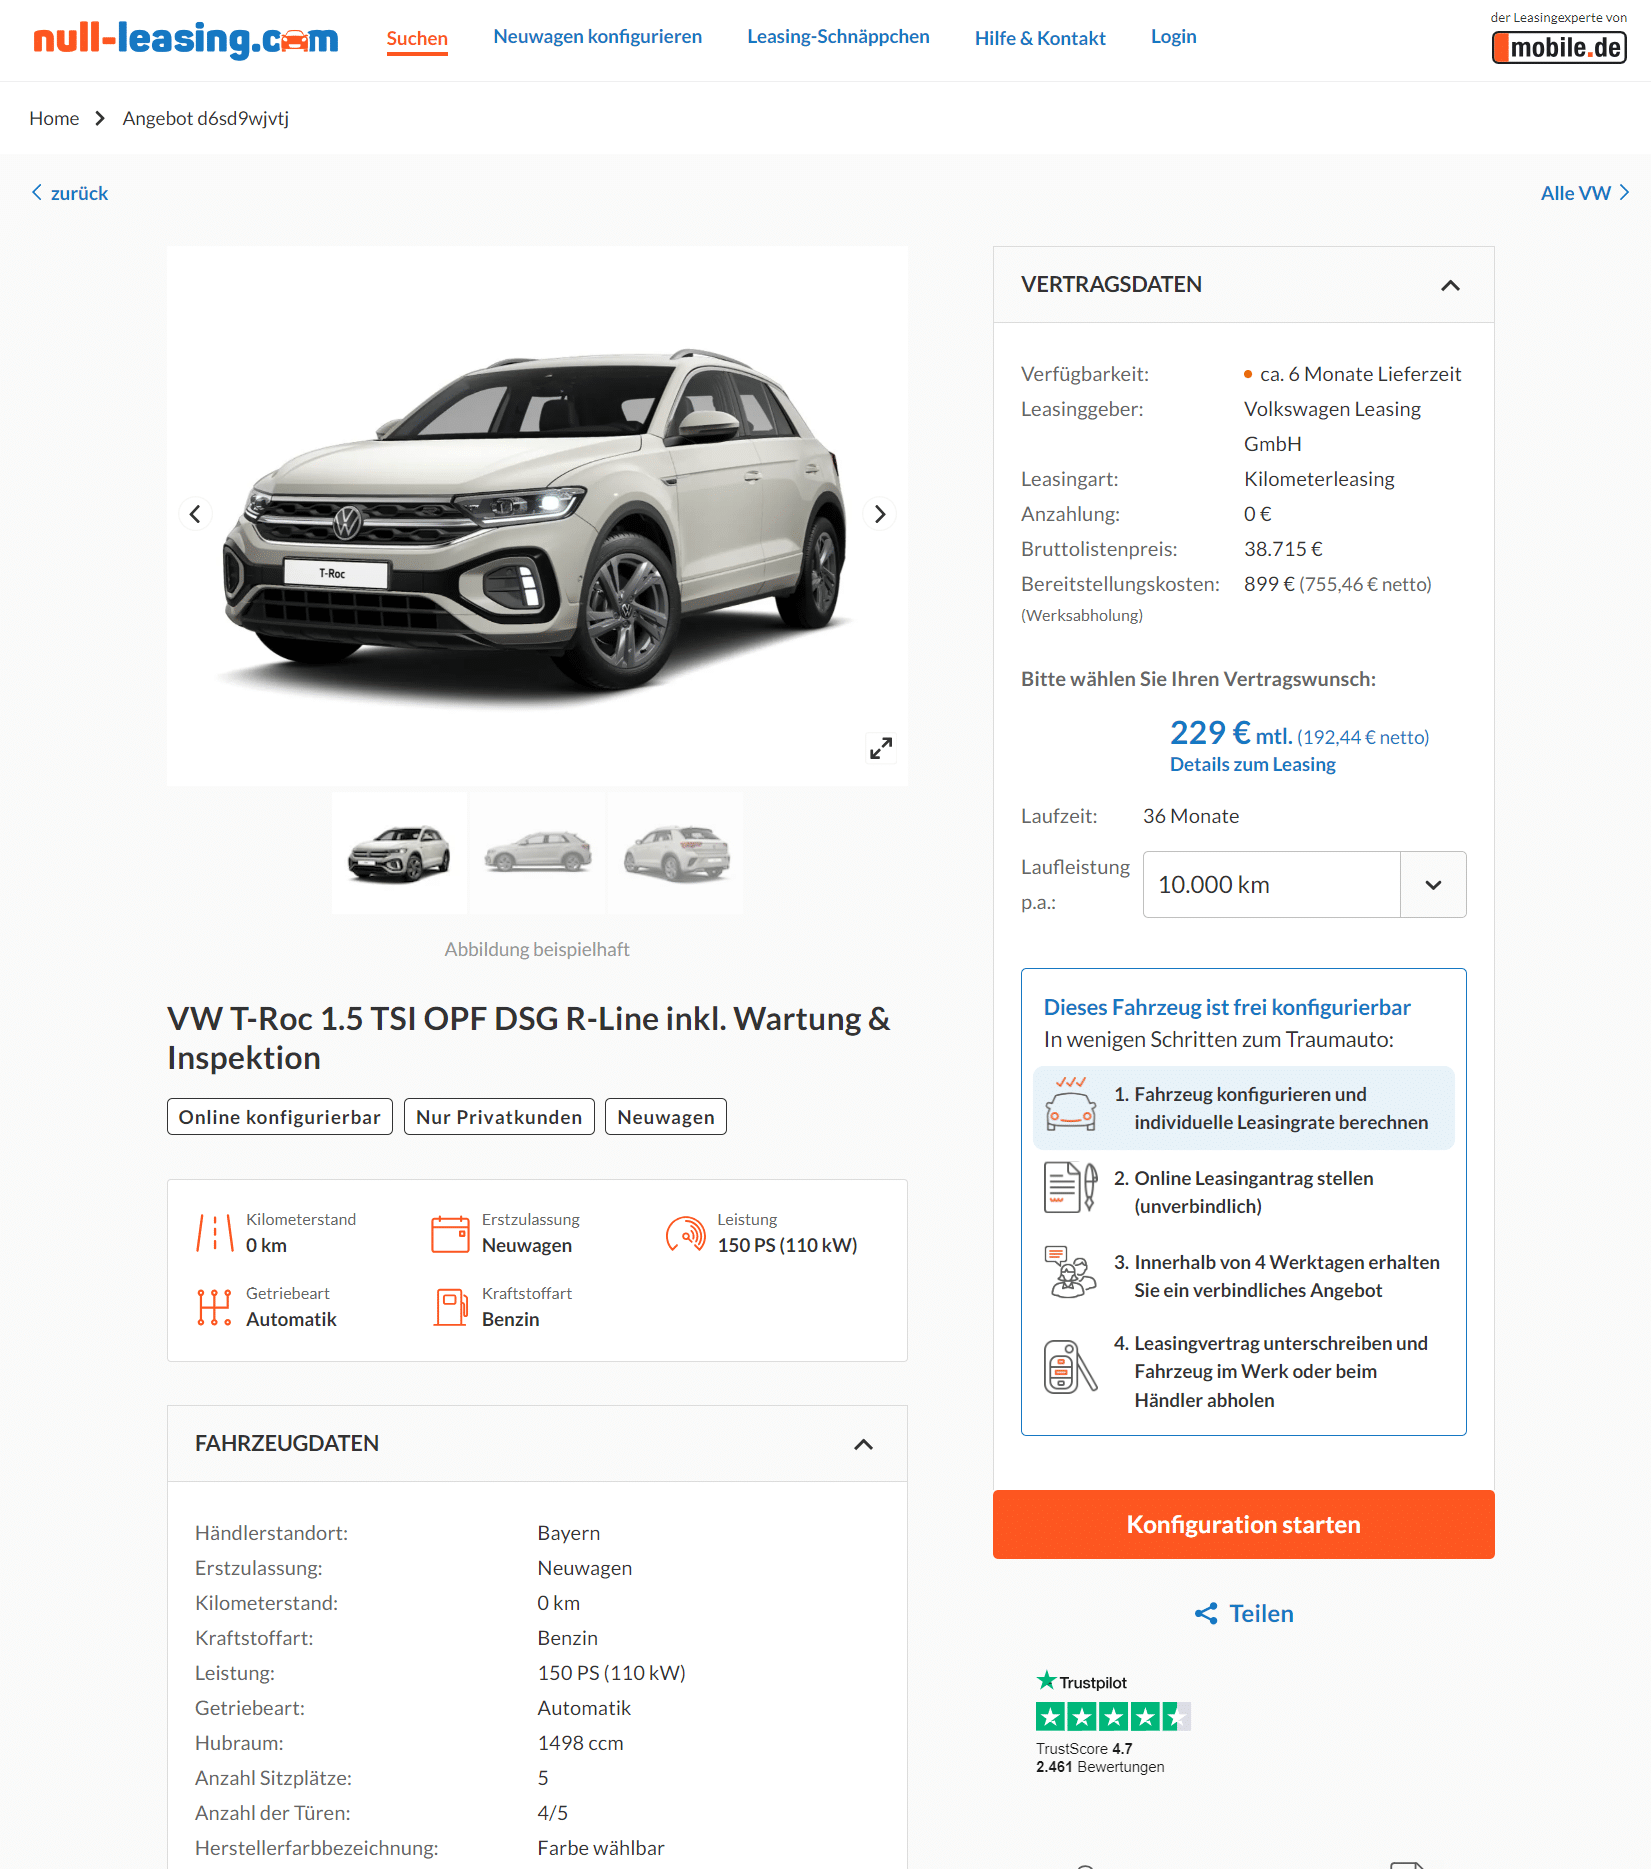Select the side-view car thumbnail
This screenshot has height=1869, width=1651.
[x=537, y=853]
